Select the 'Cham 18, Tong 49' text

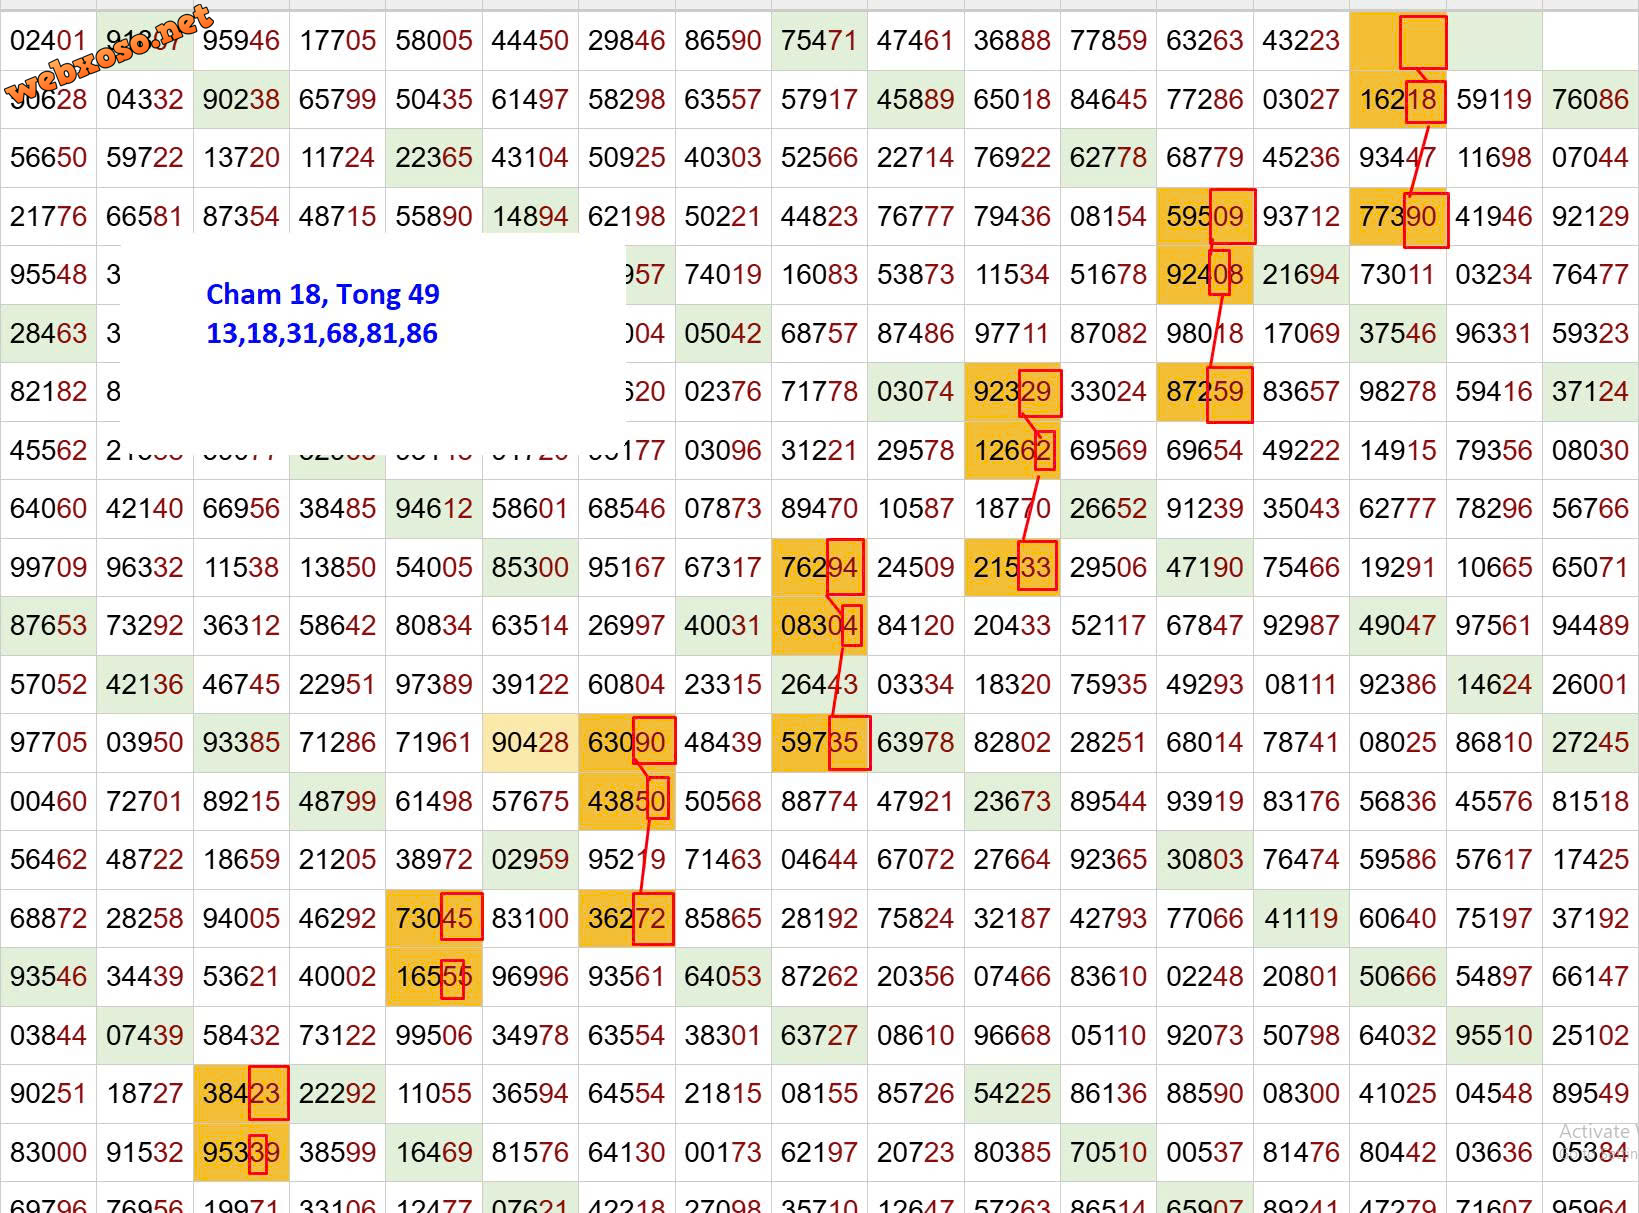[x=322, y=294]
